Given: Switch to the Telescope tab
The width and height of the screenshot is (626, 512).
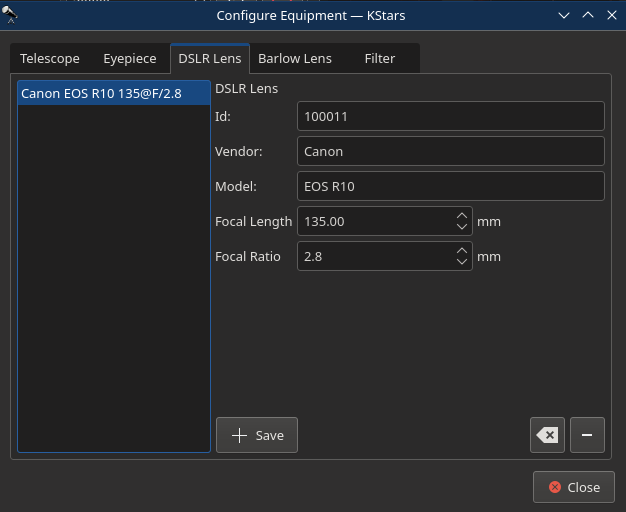Looking at the screenshot, I should coord(50,59).
